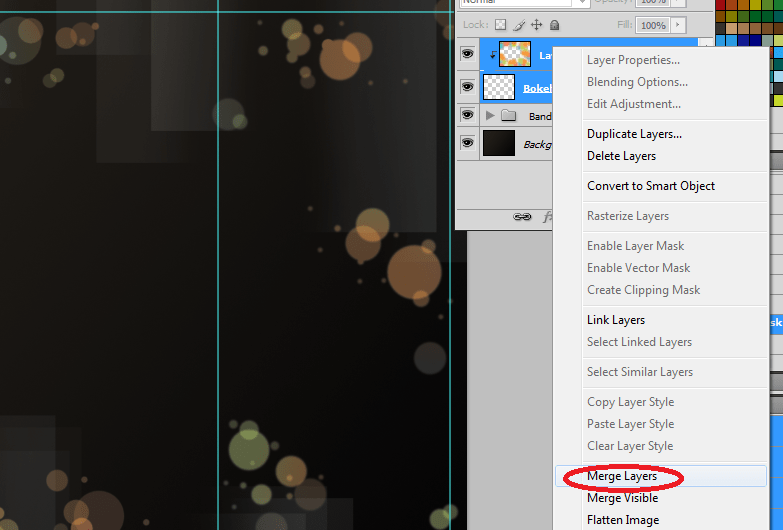The width and height of the screenshot is (783, 530).
Task: Click Convert to Smart Object
Action: pyautogui.click(x=650, y=186)
